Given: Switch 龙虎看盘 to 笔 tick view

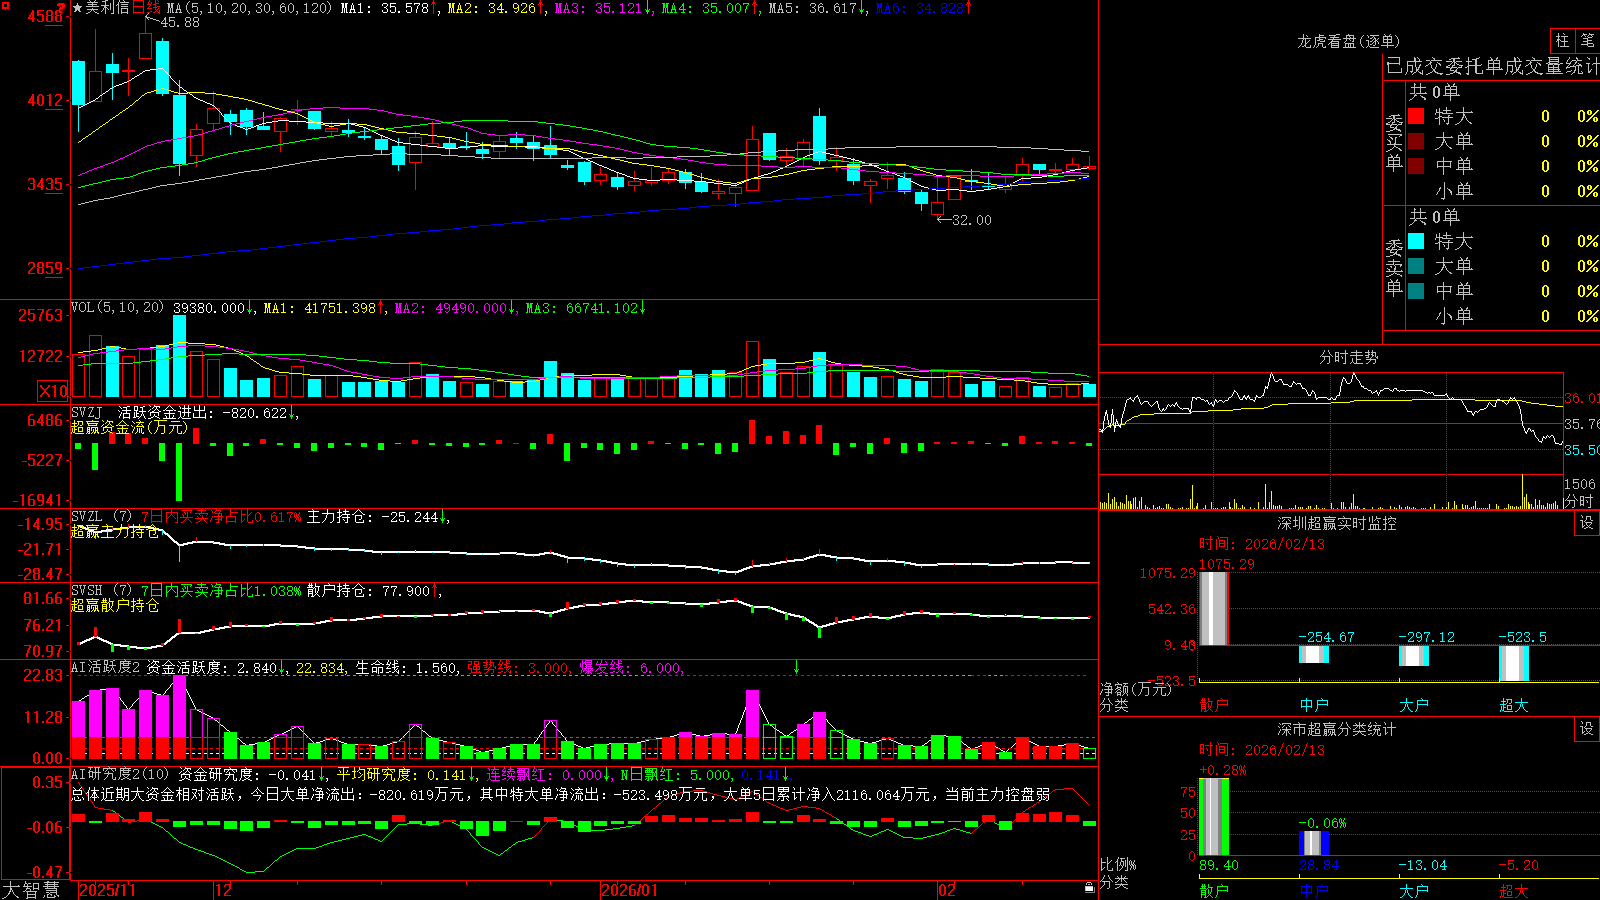Looking at the screenshot, I should point(1587,41).
